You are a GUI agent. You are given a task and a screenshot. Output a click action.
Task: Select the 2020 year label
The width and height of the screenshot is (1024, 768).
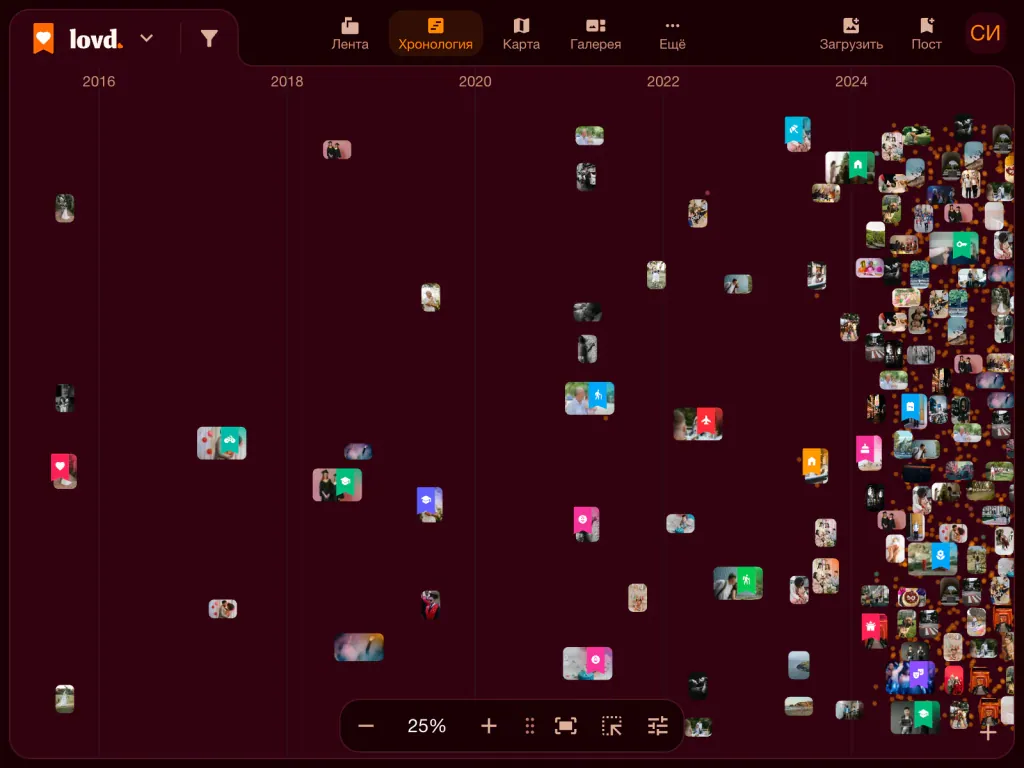(475, 82)
